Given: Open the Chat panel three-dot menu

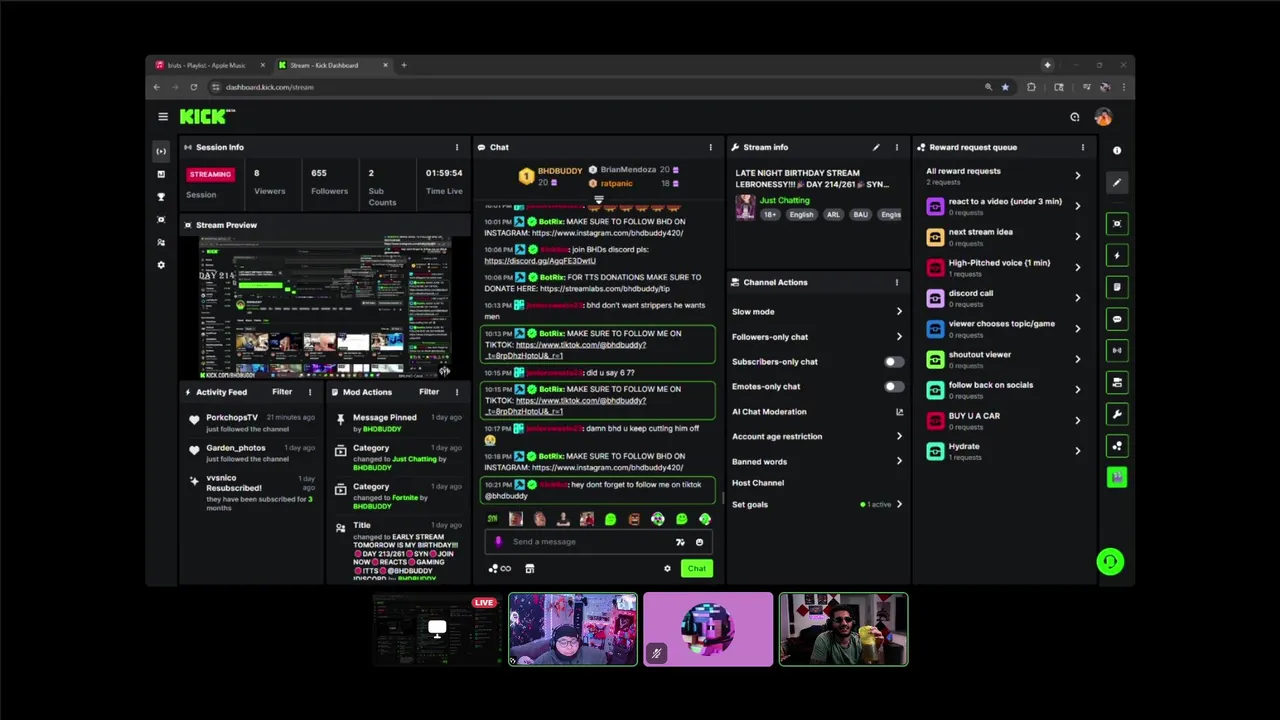Looking at the screenshot, I should 711,147.
